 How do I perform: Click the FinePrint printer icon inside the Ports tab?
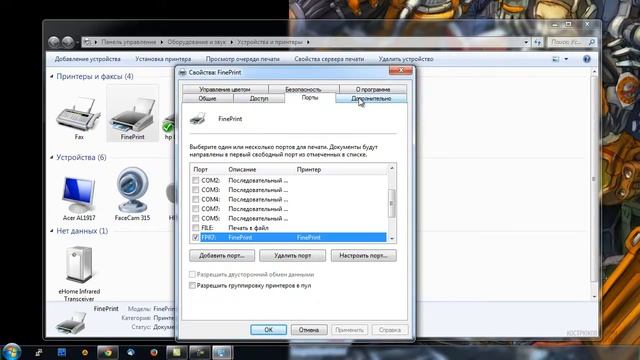coord(198,119)
